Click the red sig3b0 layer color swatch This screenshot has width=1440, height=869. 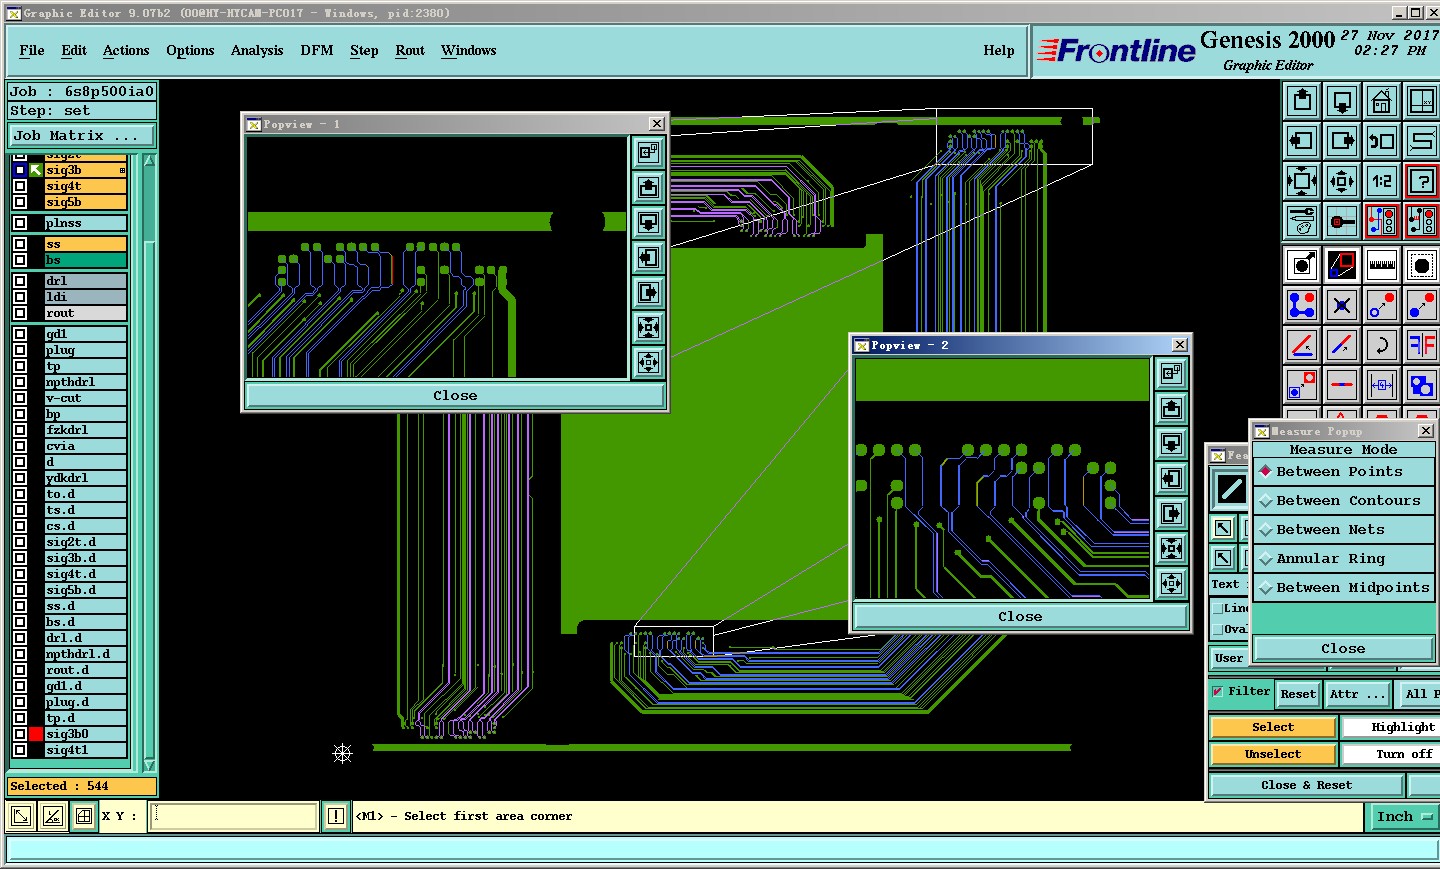coord(36,734)
